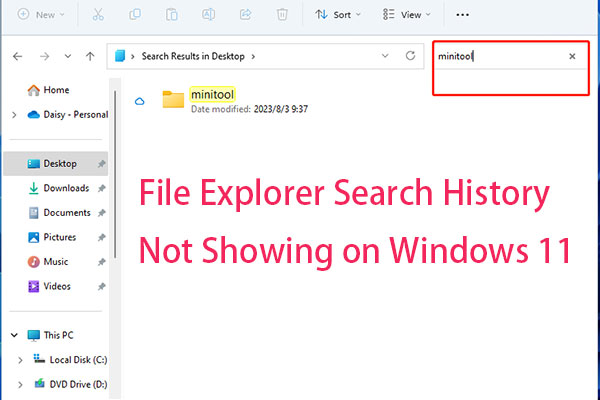
Task: Refresh the search results
Action: pyautogui.click(x=410, y=56)
